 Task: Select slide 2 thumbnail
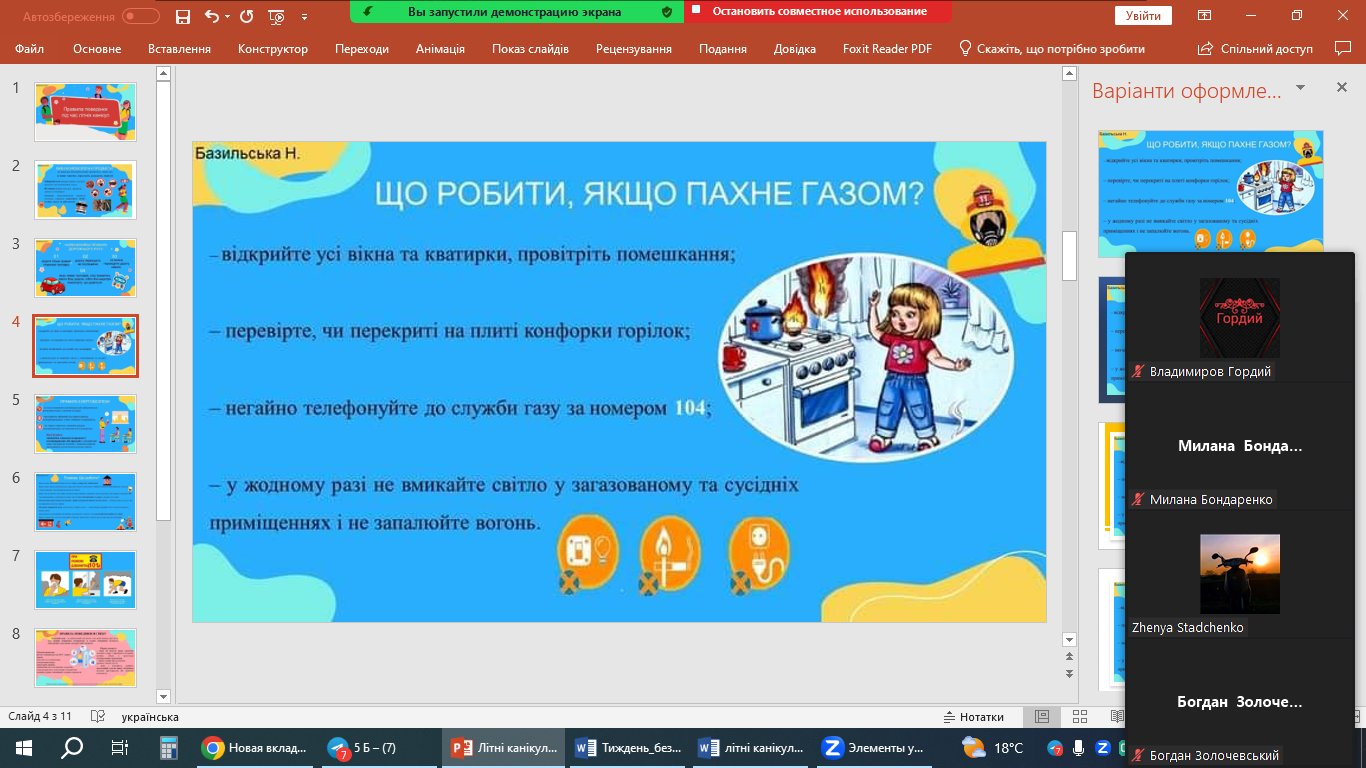[85, 190]
